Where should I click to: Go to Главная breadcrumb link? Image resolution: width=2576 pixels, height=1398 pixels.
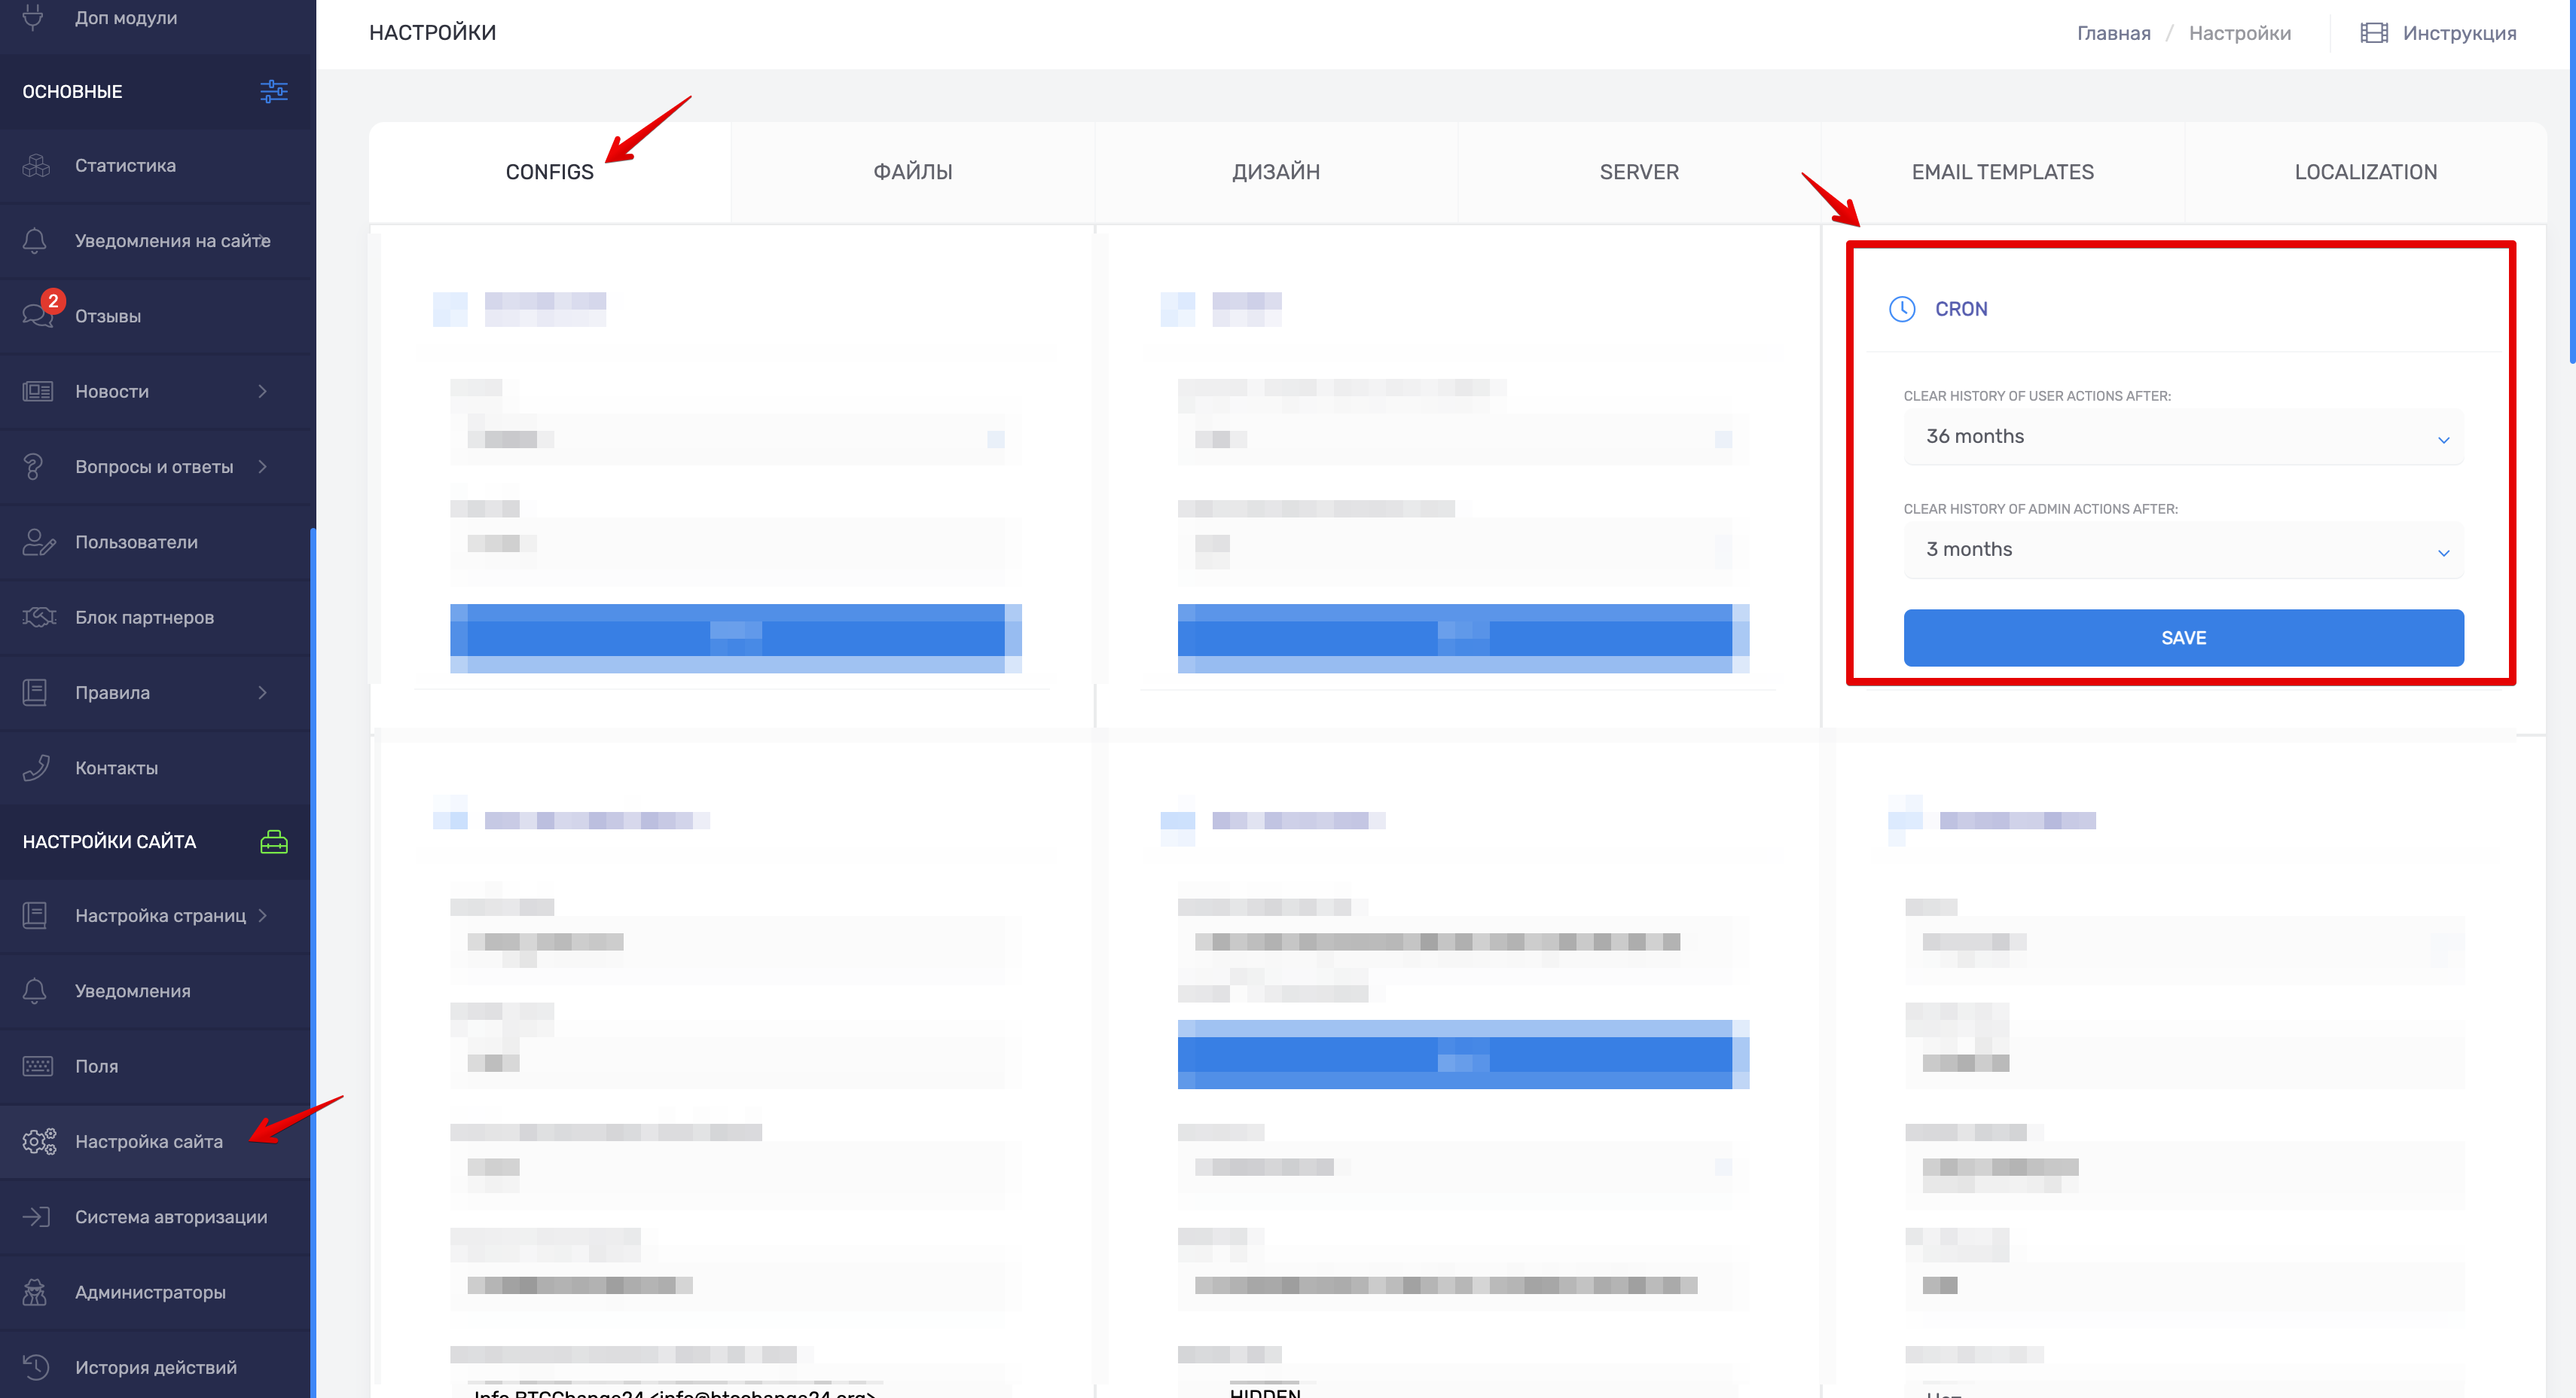pos(2113,33)
